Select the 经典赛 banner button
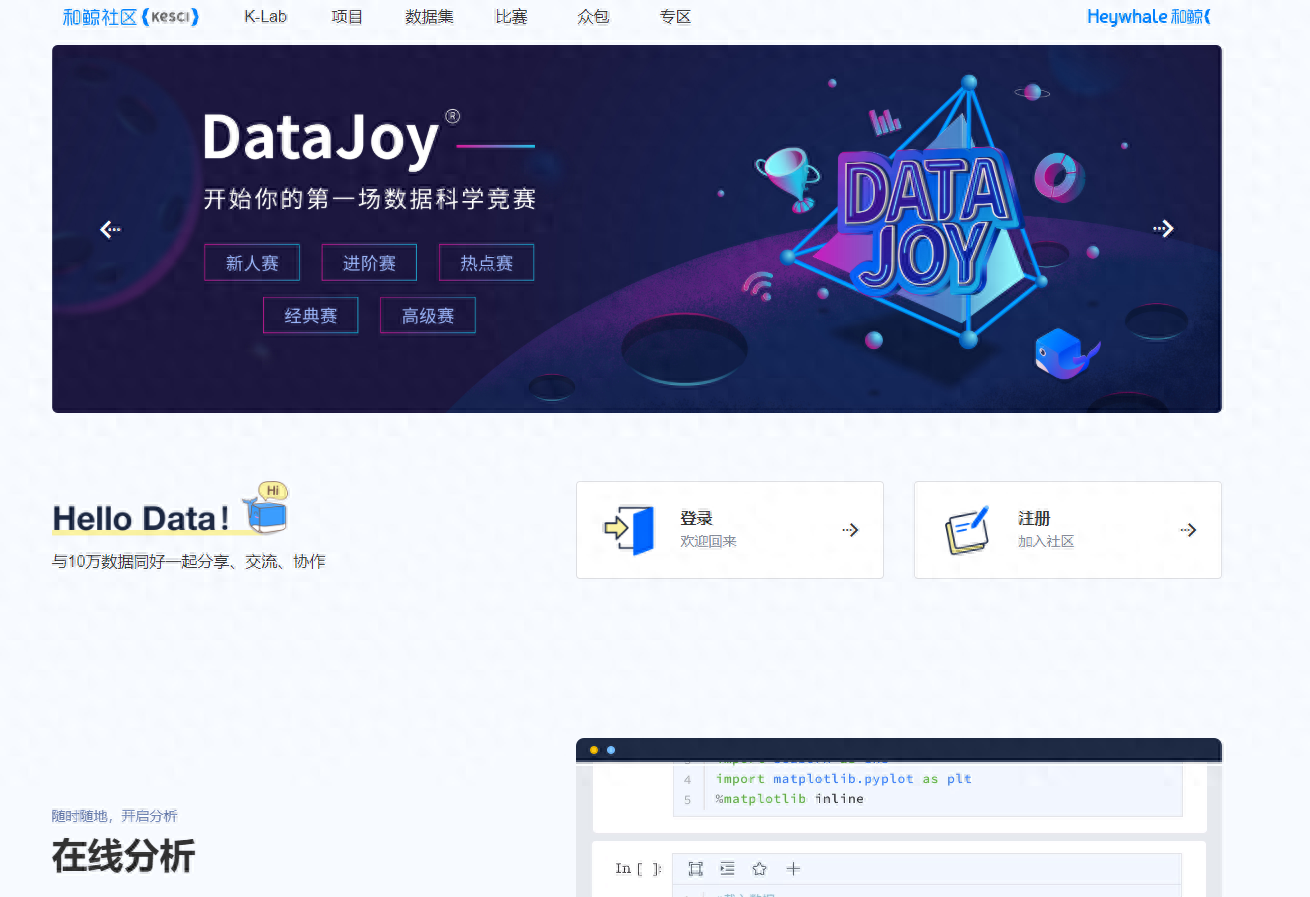 (x=311, y=316)
